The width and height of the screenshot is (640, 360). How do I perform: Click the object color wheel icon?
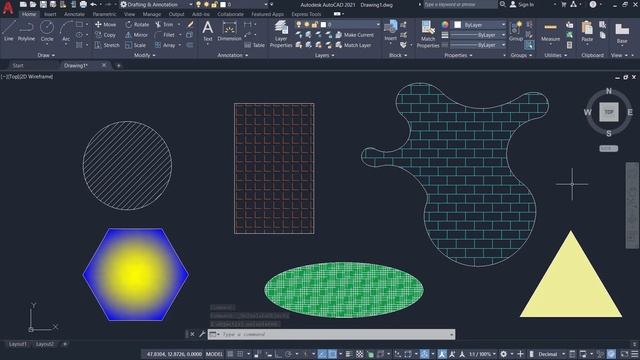pos(445,25)
